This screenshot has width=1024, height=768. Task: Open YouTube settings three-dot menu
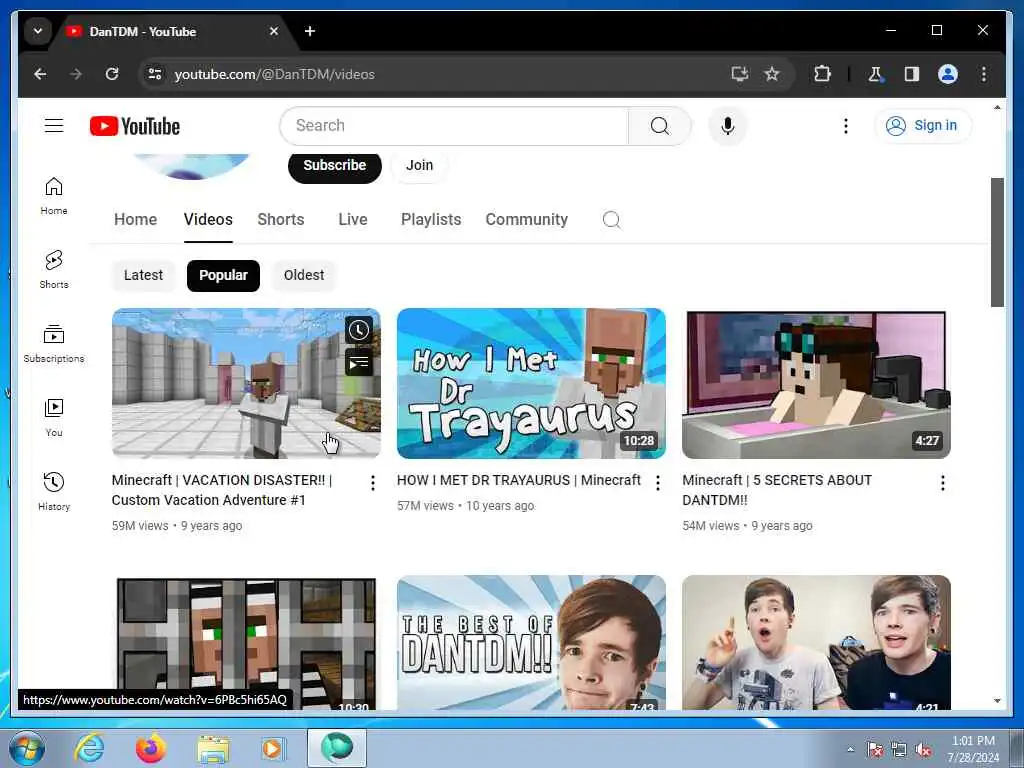[846, 125]
